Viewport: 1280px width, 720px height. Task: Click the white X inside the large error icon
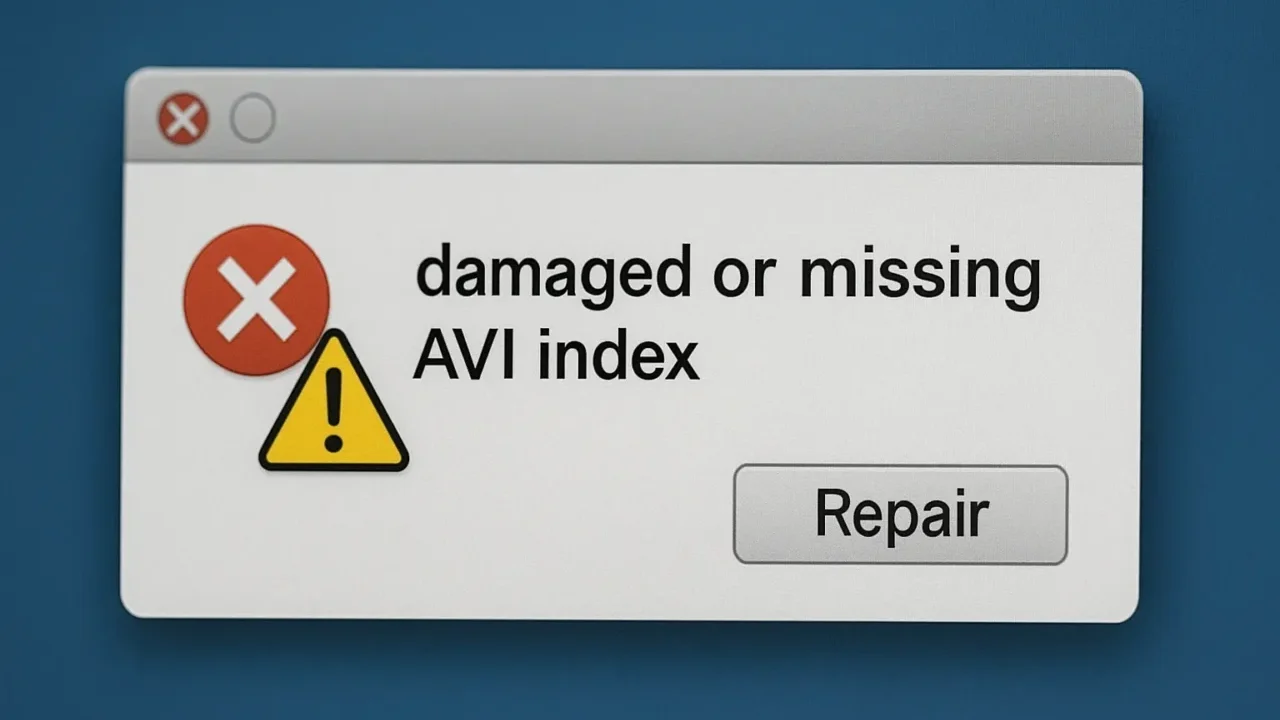click(x=256, y=300)
